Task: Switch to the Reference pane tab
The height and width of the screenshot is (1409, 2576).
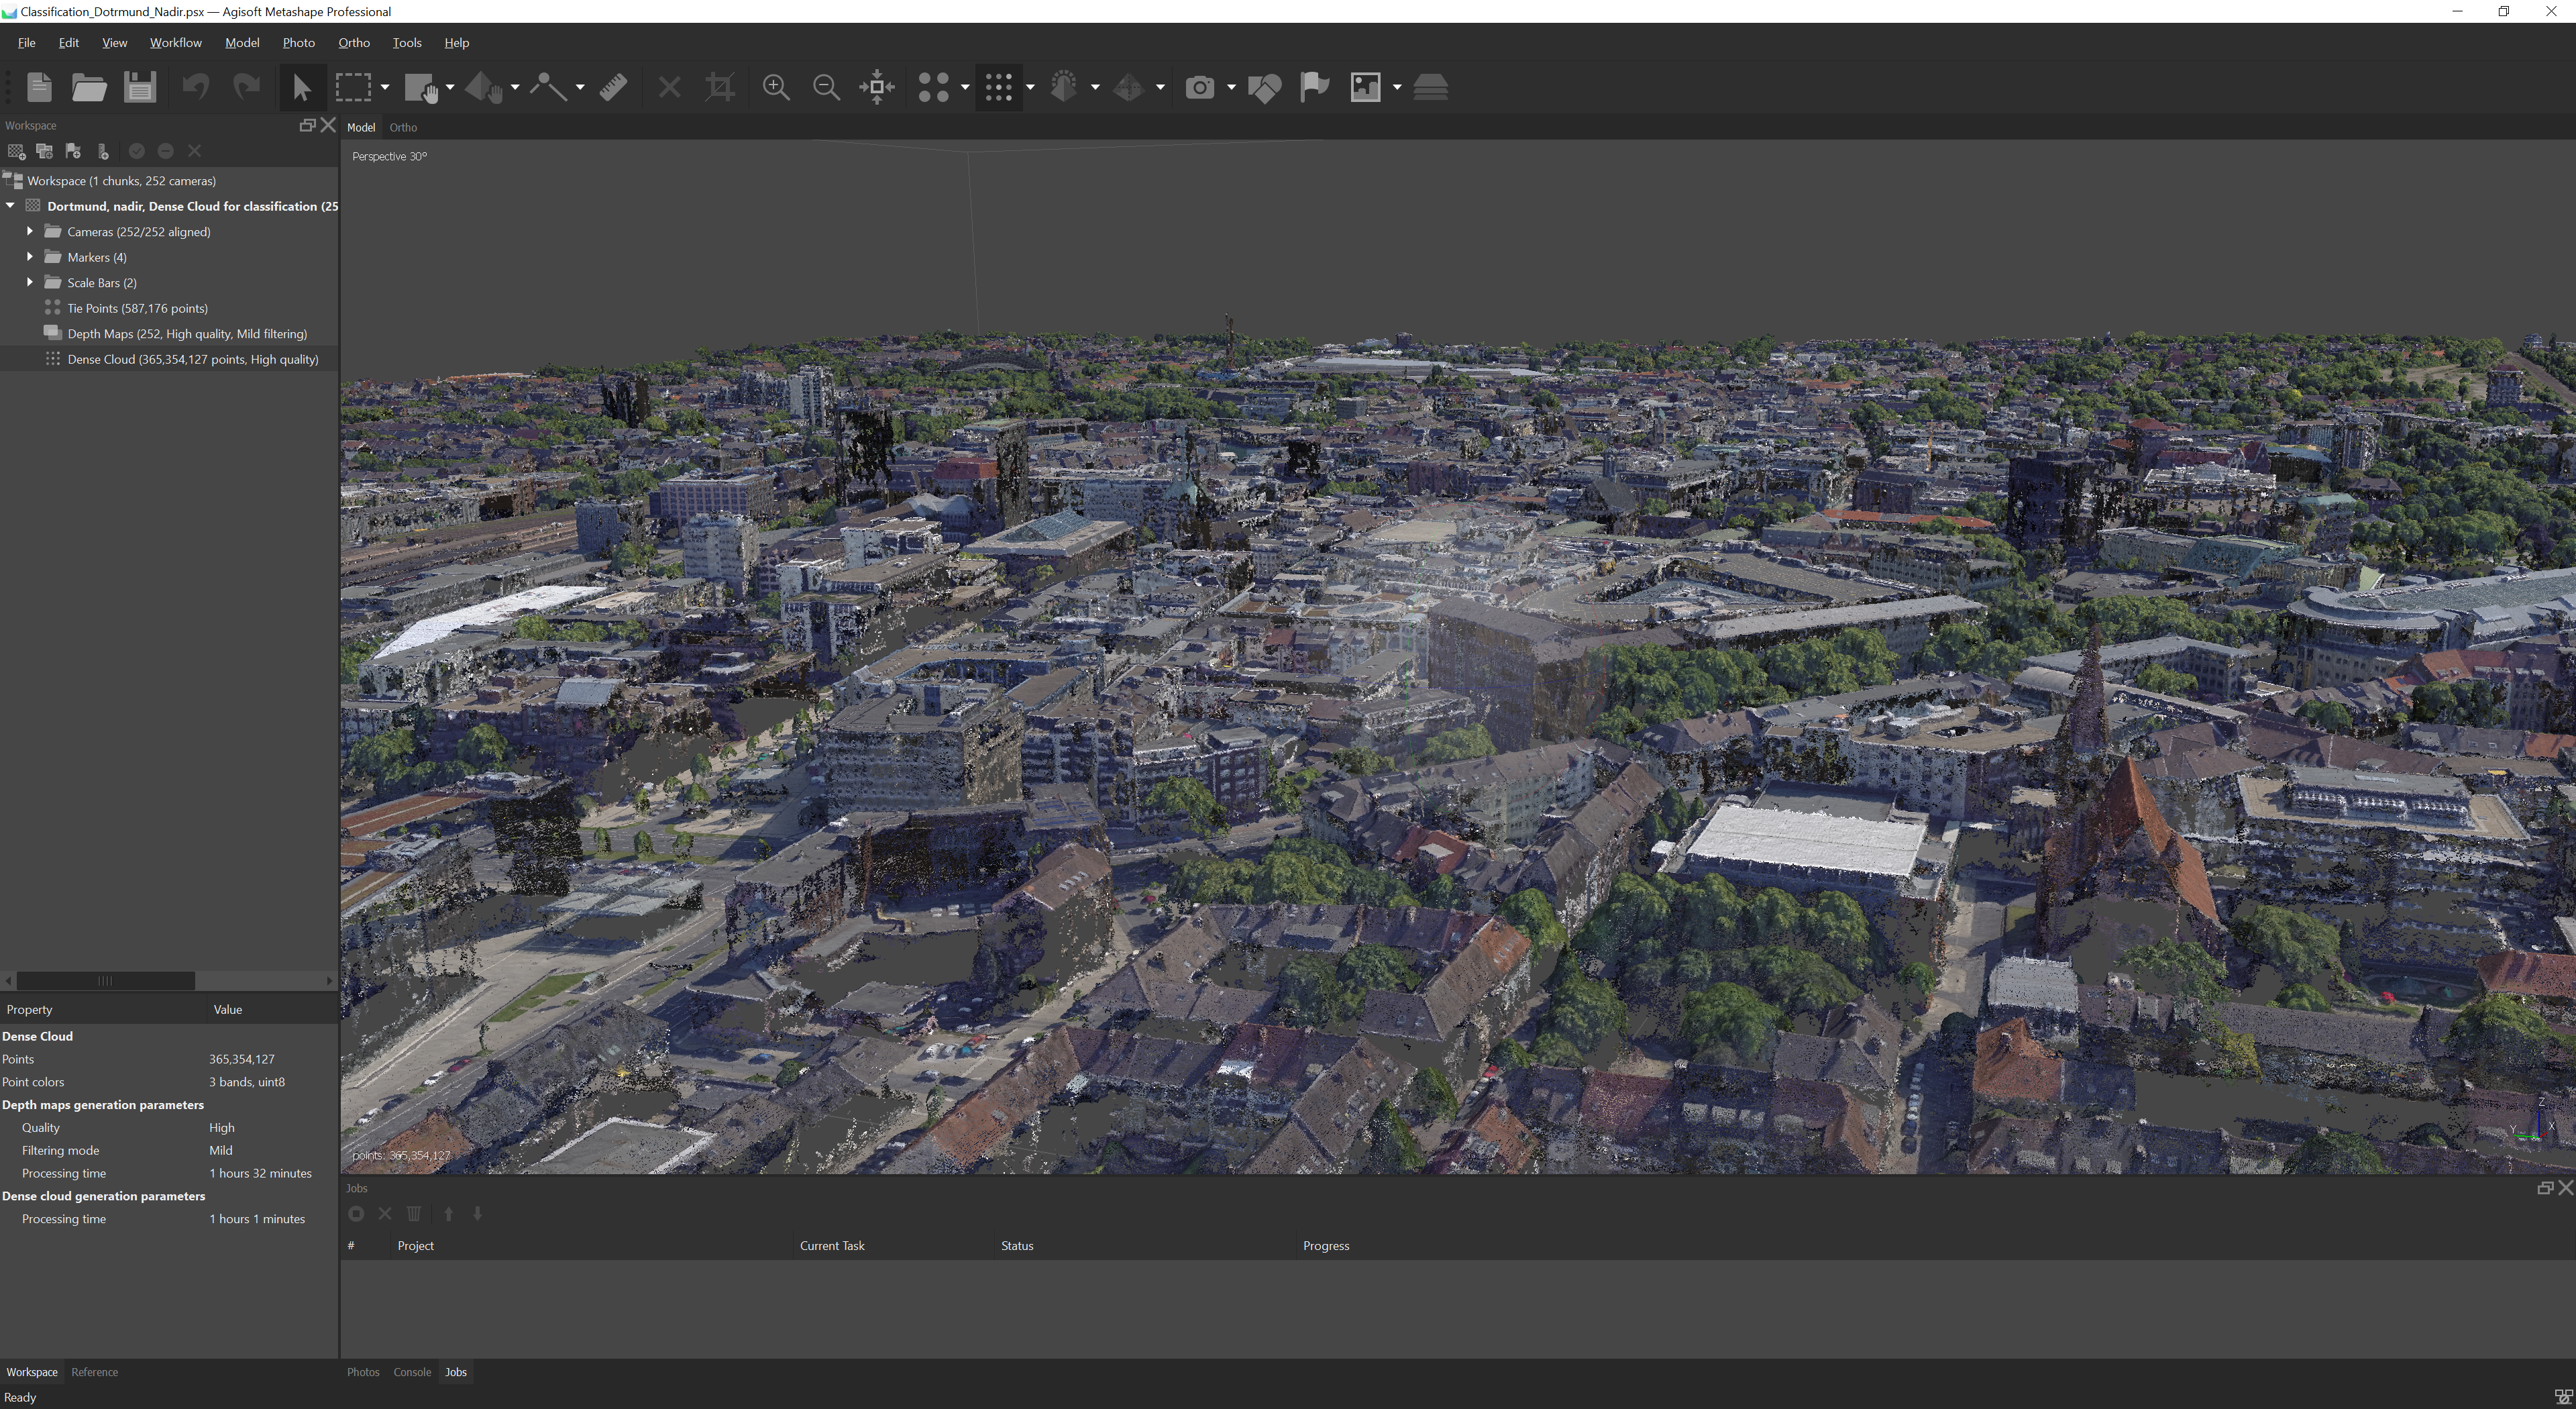Action: 94,1372
